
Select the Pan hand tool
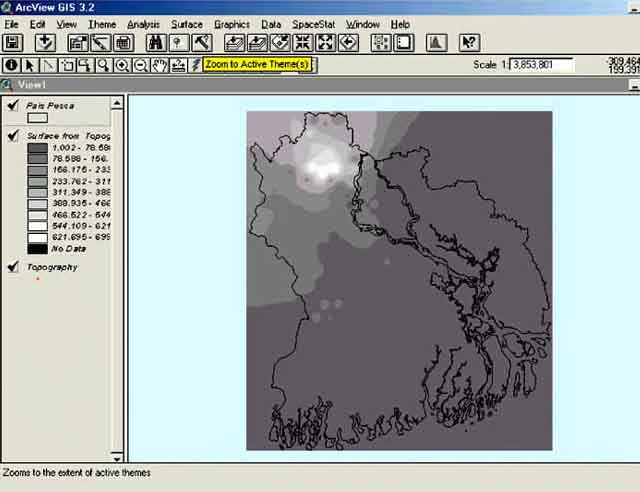coord(160,66)
